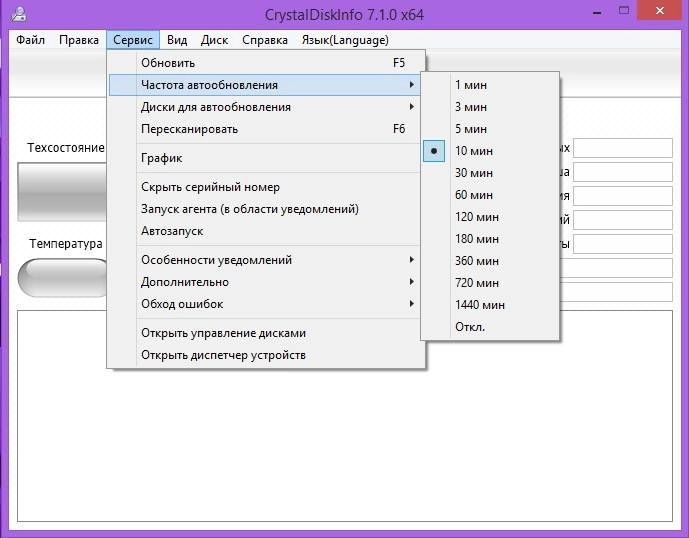Choose Обновить from the Сервис menu

coord(265,63)
